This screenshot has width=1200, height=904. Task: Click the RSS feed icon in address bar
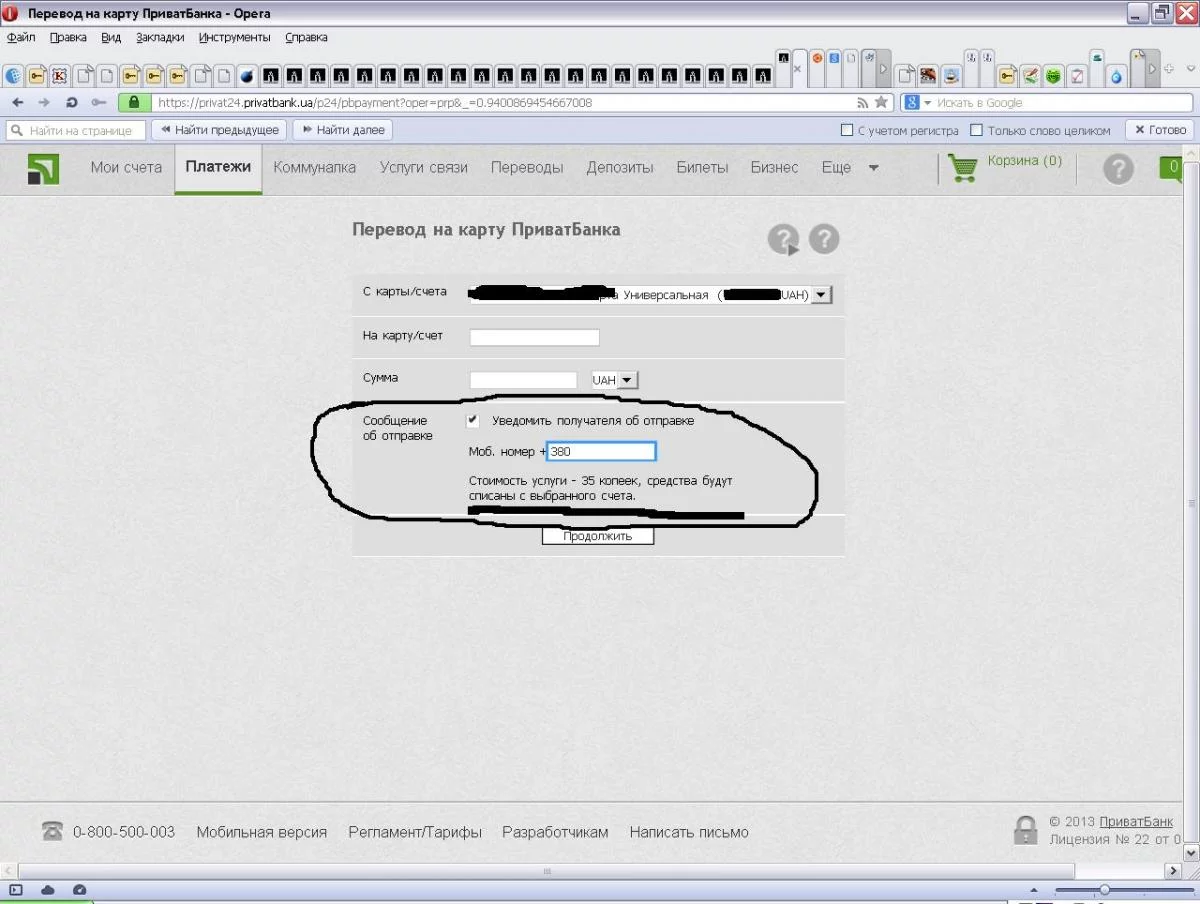(x=862, y=102)
